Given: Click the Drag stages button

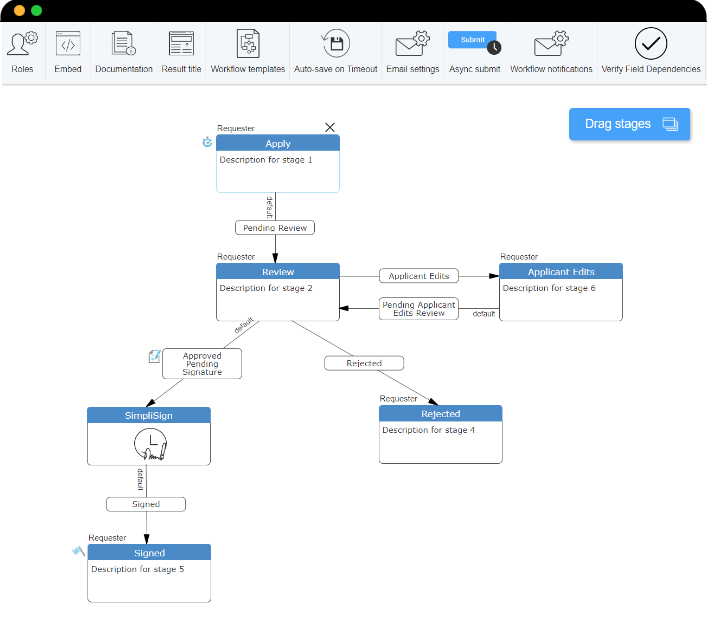Looking at the screenshot, I should 630,124.
